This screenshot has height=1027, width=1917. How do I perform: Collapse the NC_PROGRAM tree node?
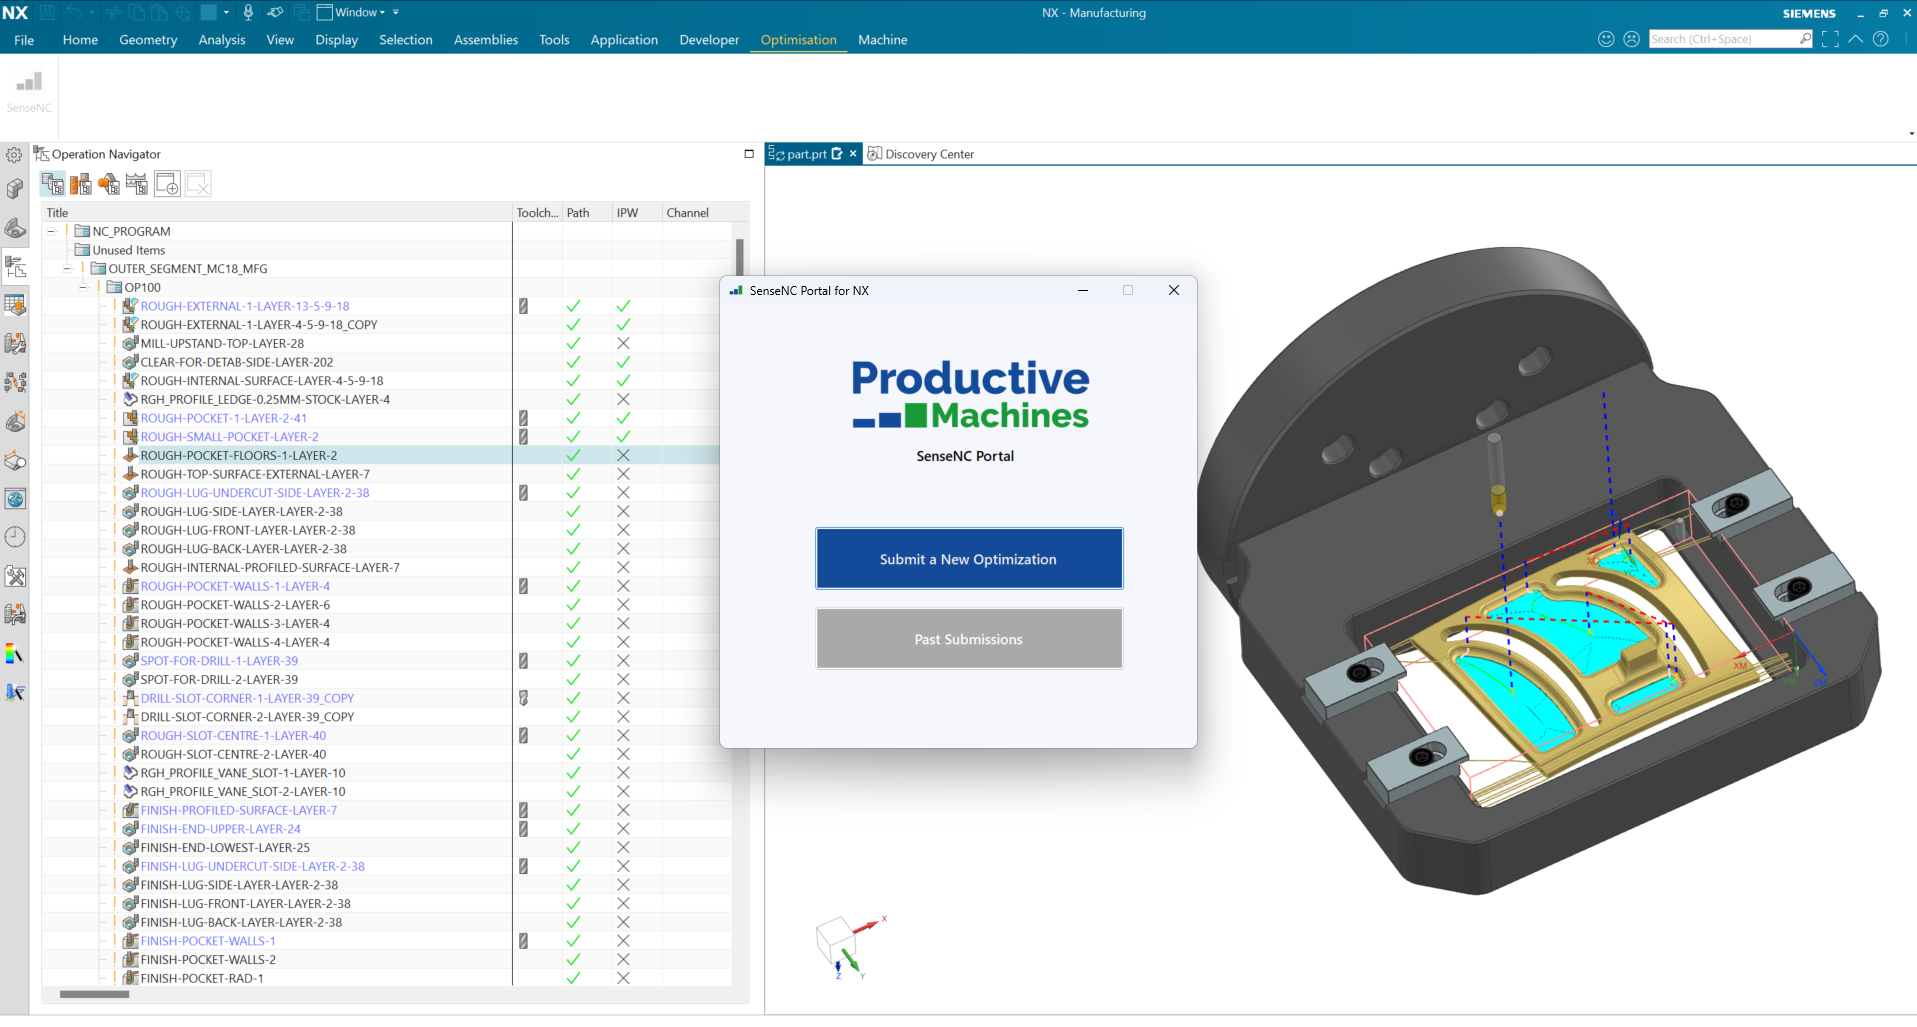click(x=51, y=231)
